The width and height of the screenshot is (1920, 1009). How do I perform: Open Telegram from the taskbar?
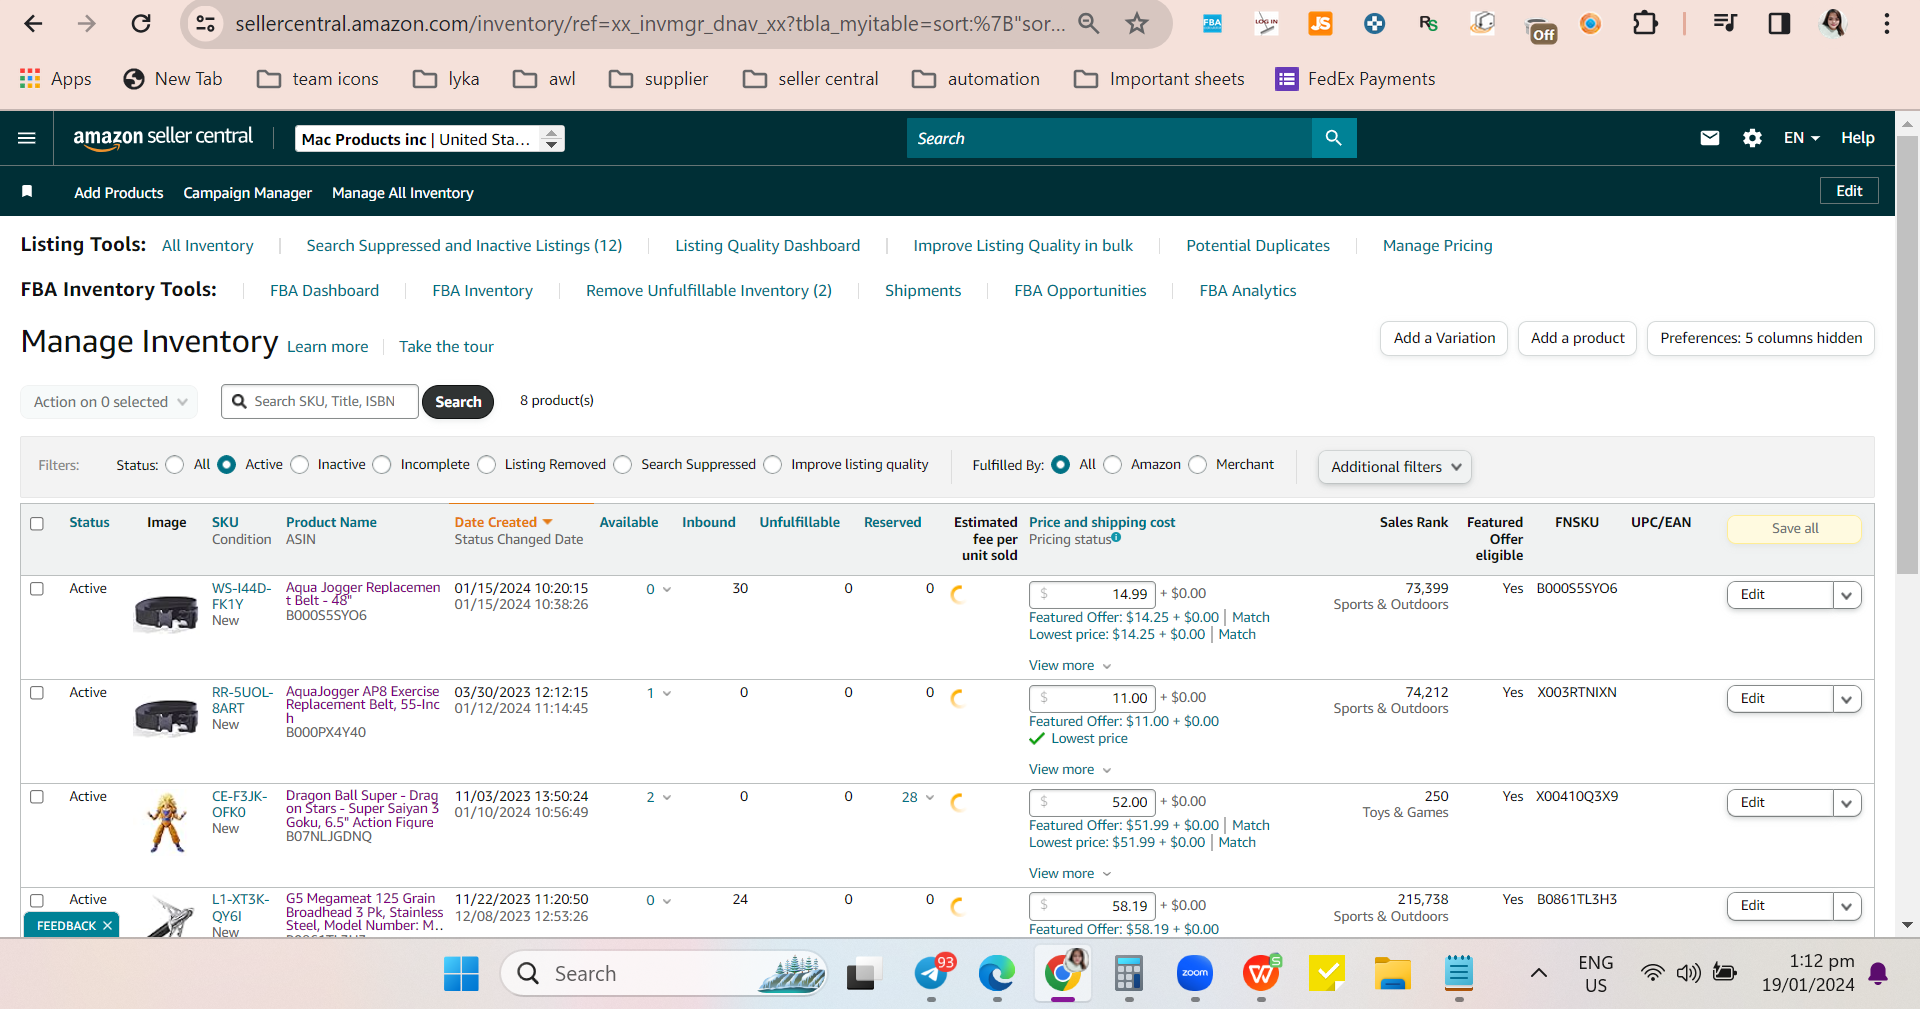(x=933, y=973)
